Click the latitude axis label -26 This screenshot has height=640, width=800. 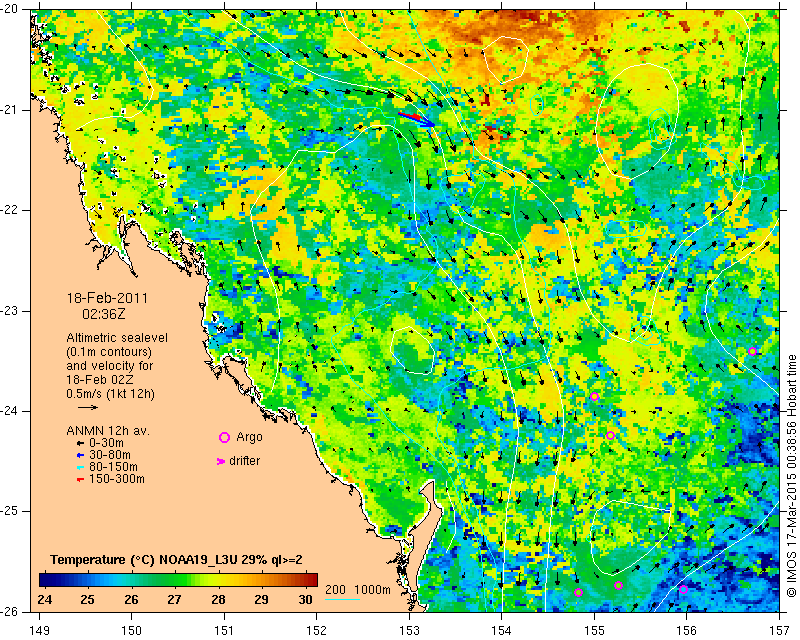9,611
